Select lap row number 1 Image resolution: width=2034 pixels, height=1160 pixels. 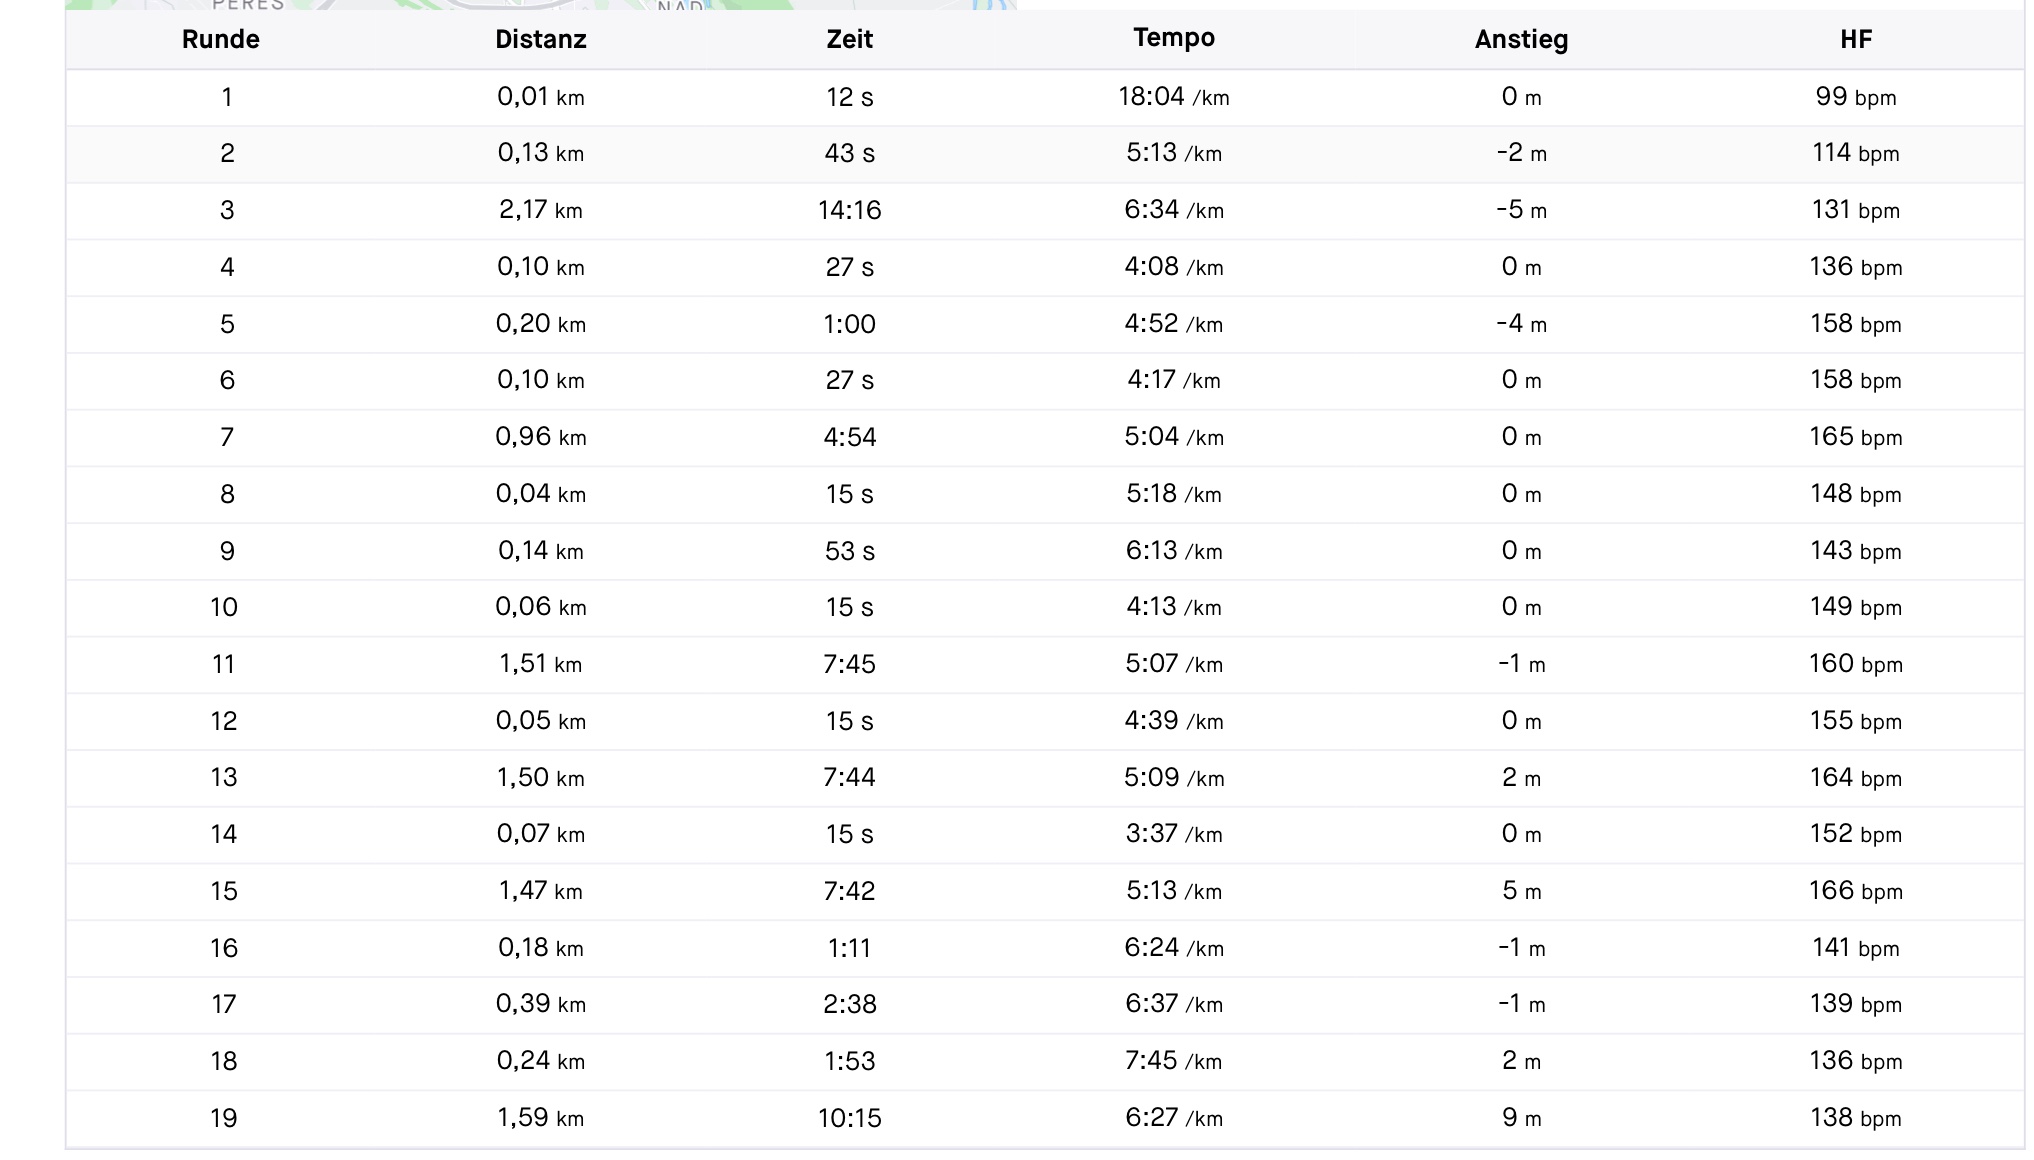(227, 97)
